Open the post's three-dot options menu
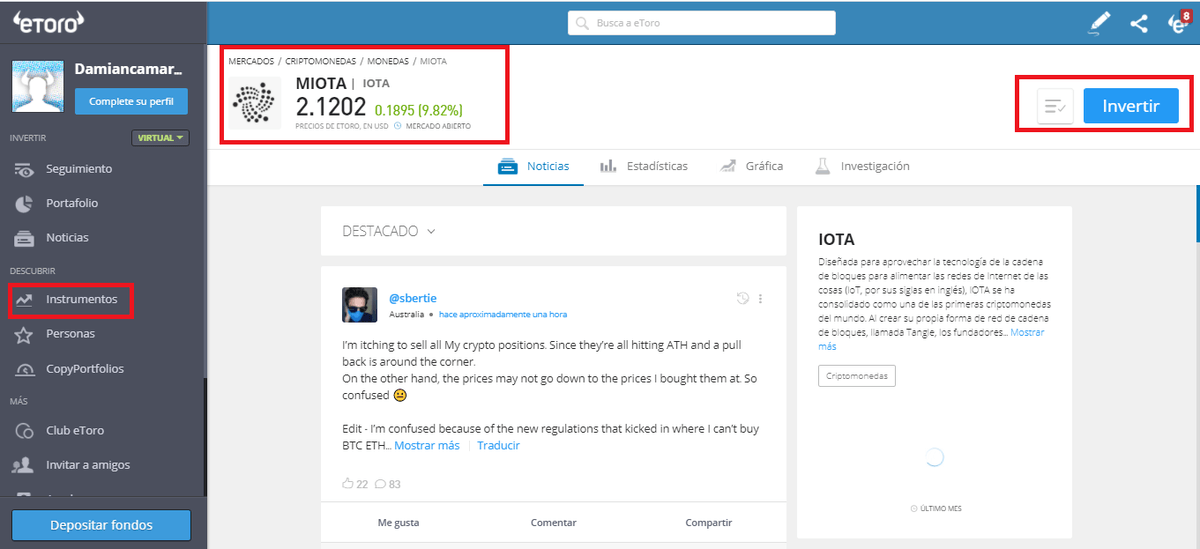Viewport: 1200px width, 549px height. 760,298
